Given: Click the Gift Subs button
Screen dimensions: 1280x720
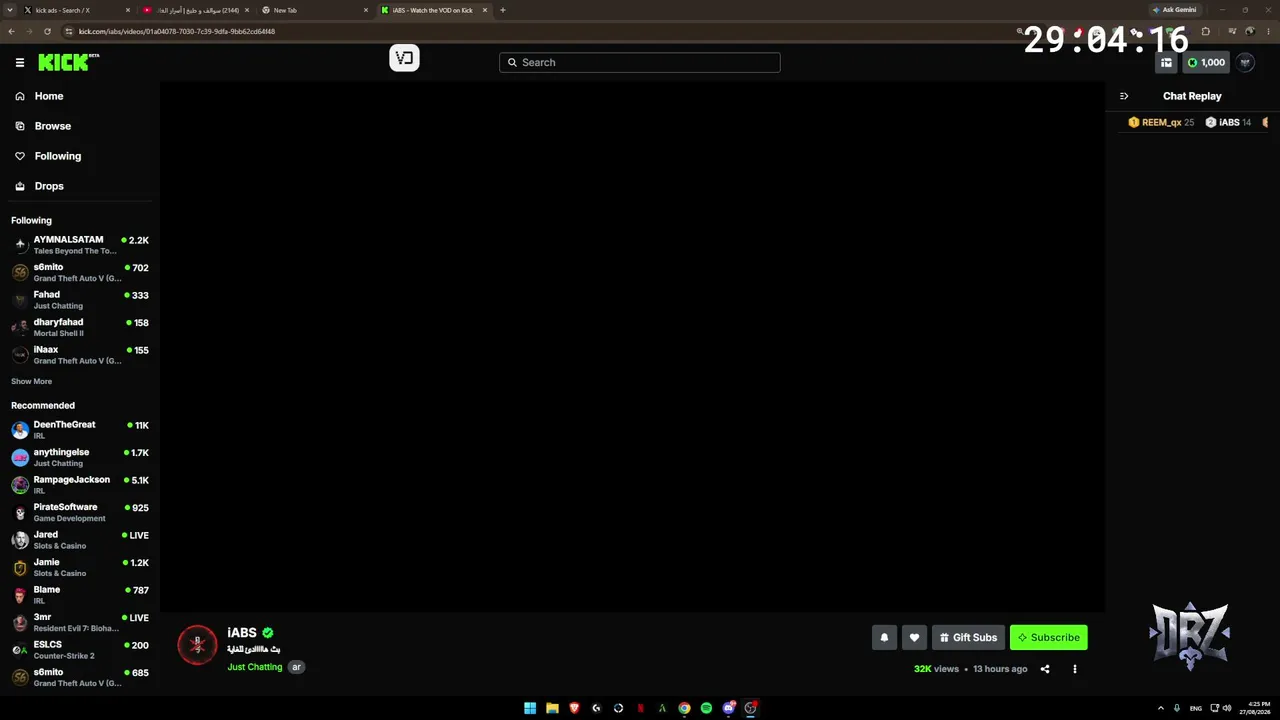Looking at the screenshot, I should click(968, 637).
